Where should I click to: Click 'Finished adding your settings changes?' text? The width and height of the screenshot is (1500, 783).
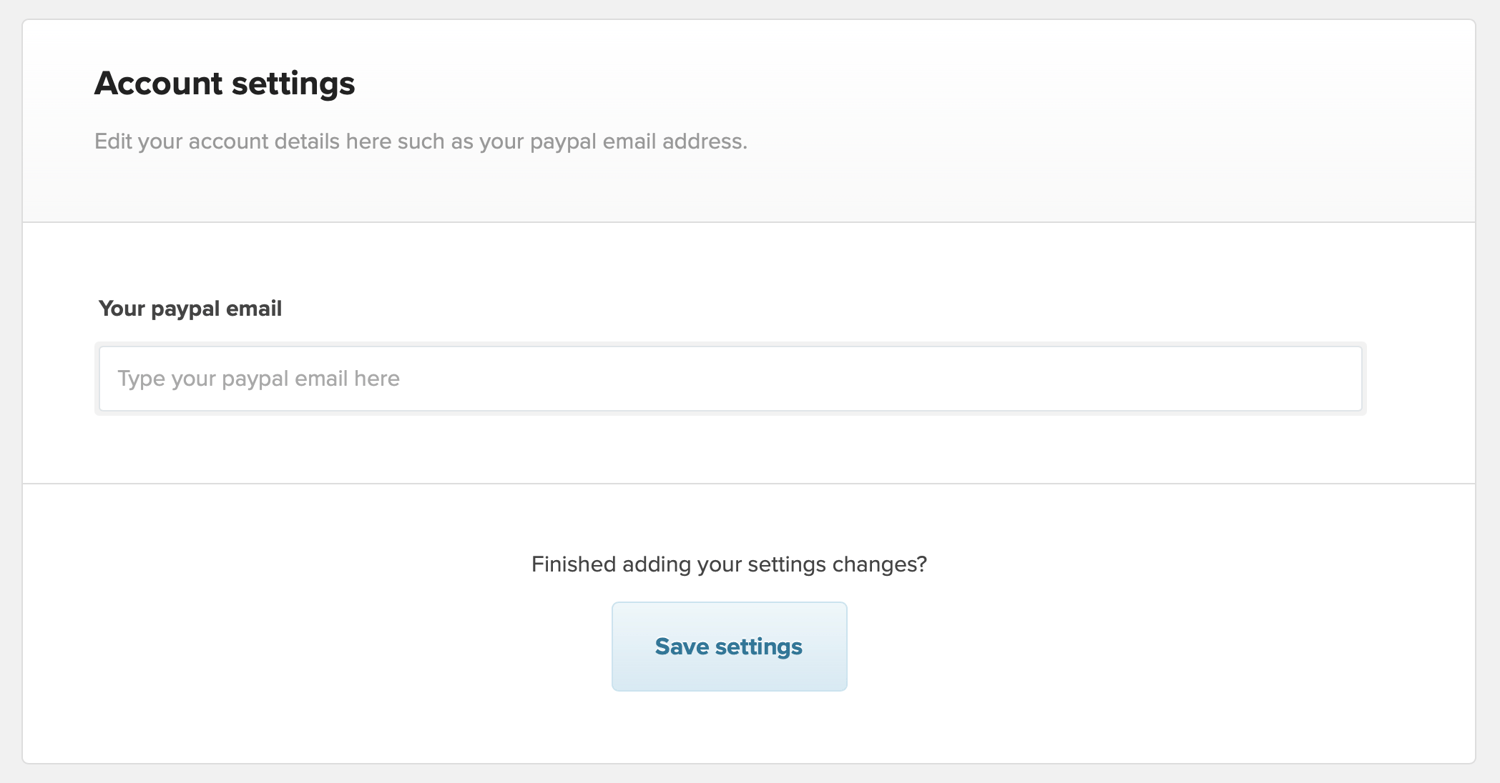click(x=729, y=564)
